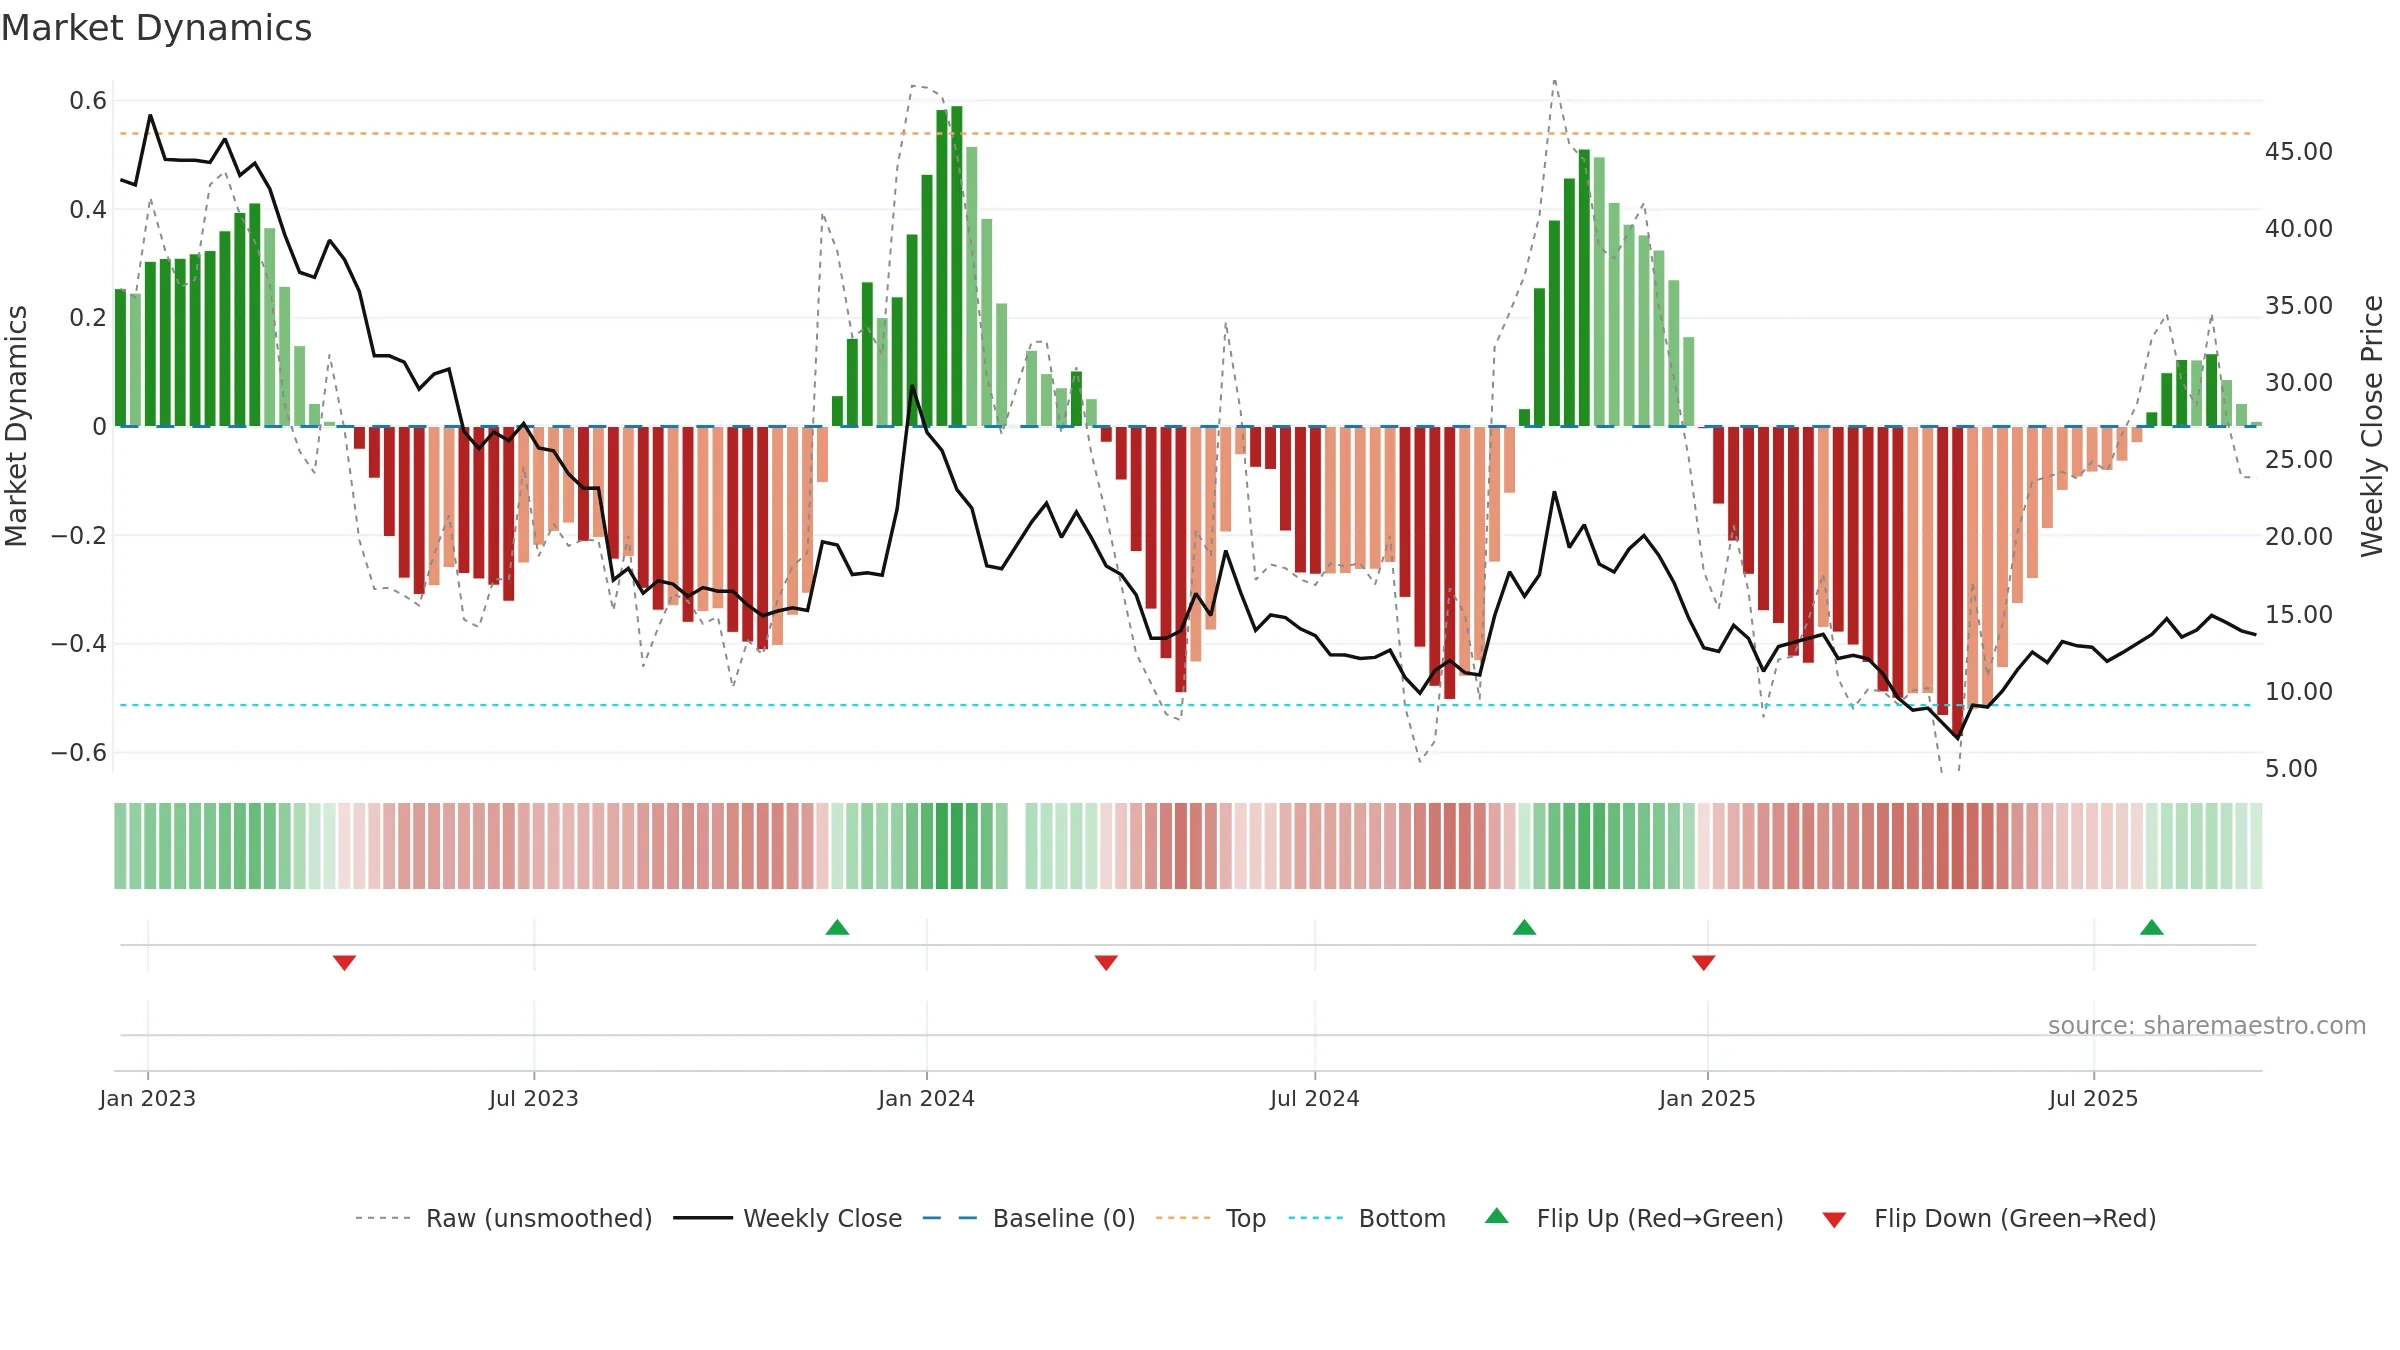Click the Market Dynamics vertical axis title

[16, 426]
